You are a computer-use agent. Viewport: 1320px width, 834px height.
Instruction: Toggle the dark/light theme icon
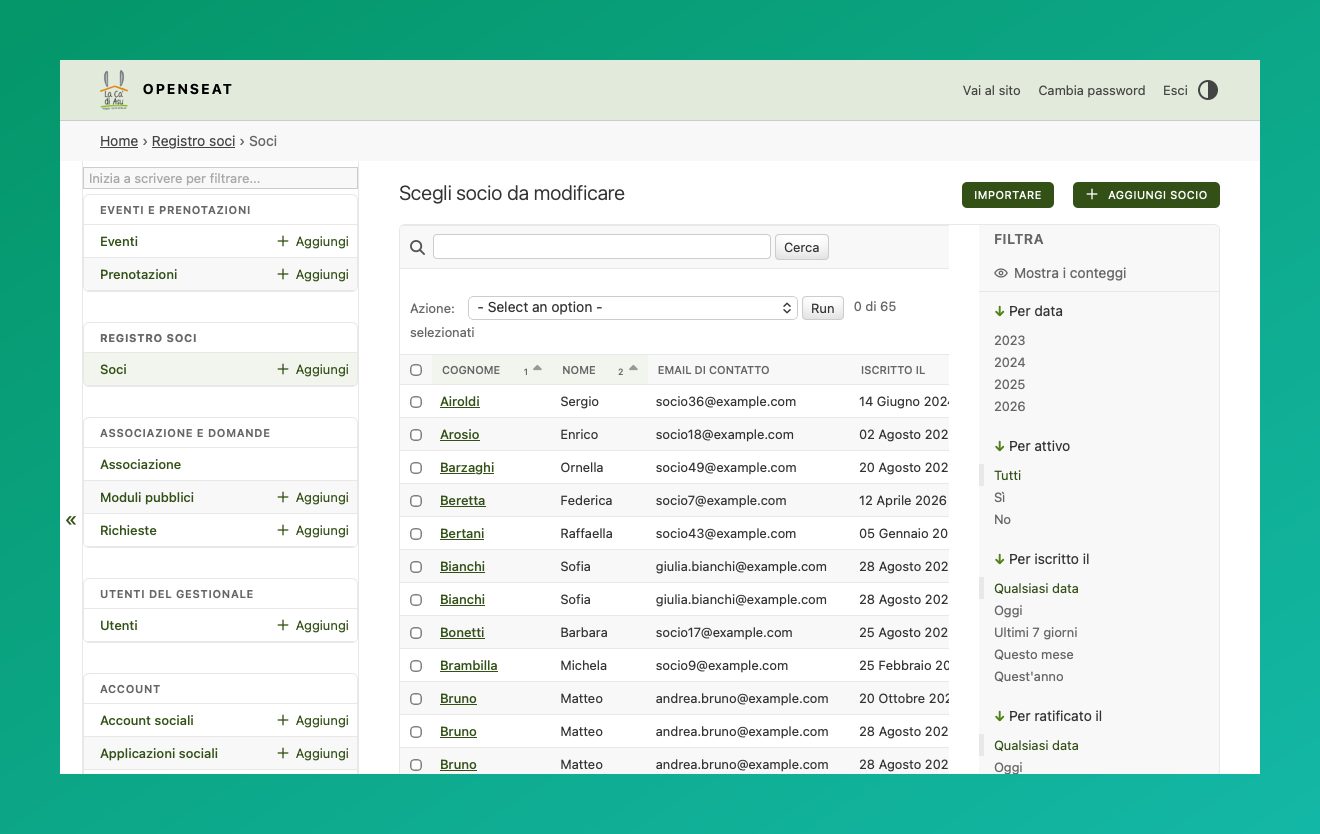tap(1208, 90)
